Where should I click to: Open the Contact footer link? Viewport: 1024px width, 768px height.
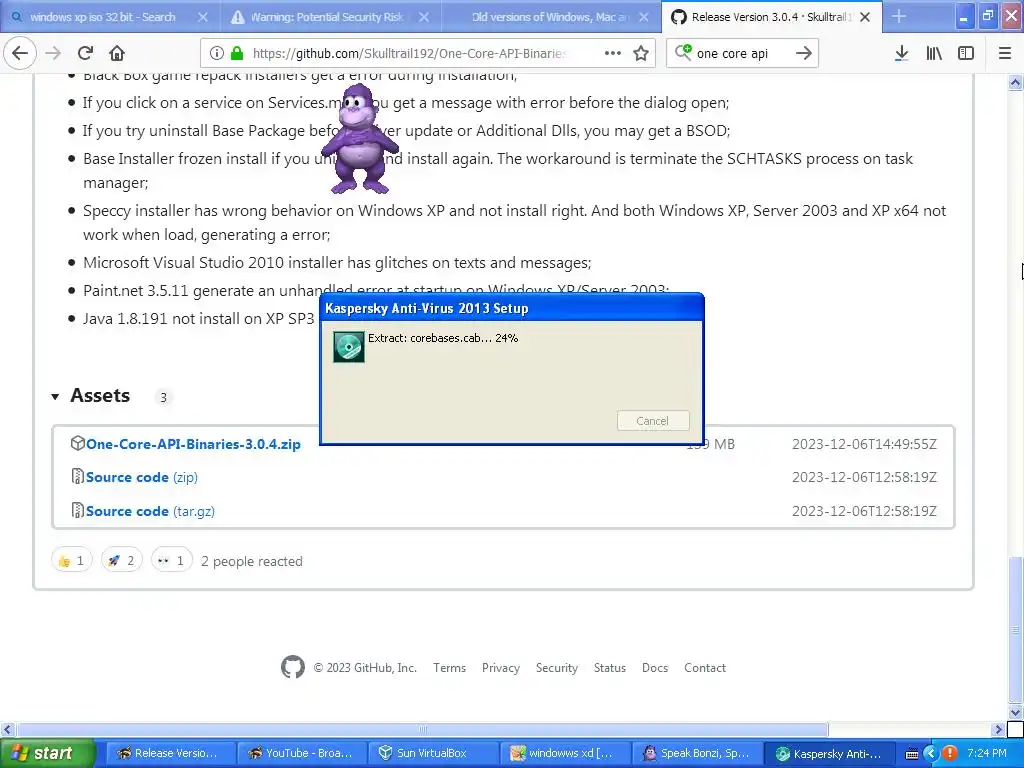(x=705, y=667)
